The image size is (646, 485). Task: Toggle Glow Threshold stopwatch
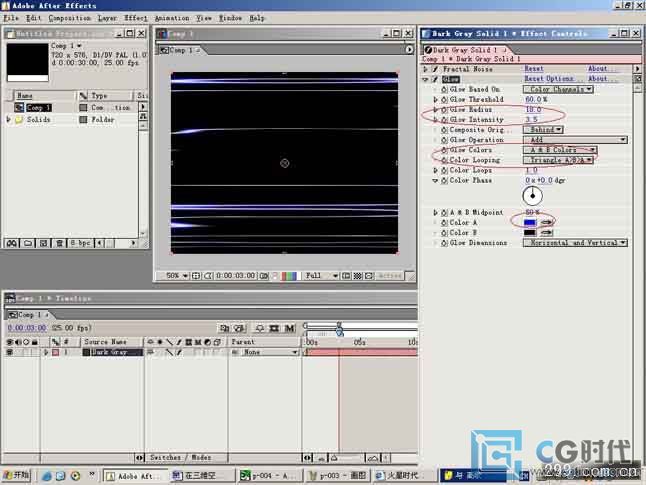click(x=445, y=99)
